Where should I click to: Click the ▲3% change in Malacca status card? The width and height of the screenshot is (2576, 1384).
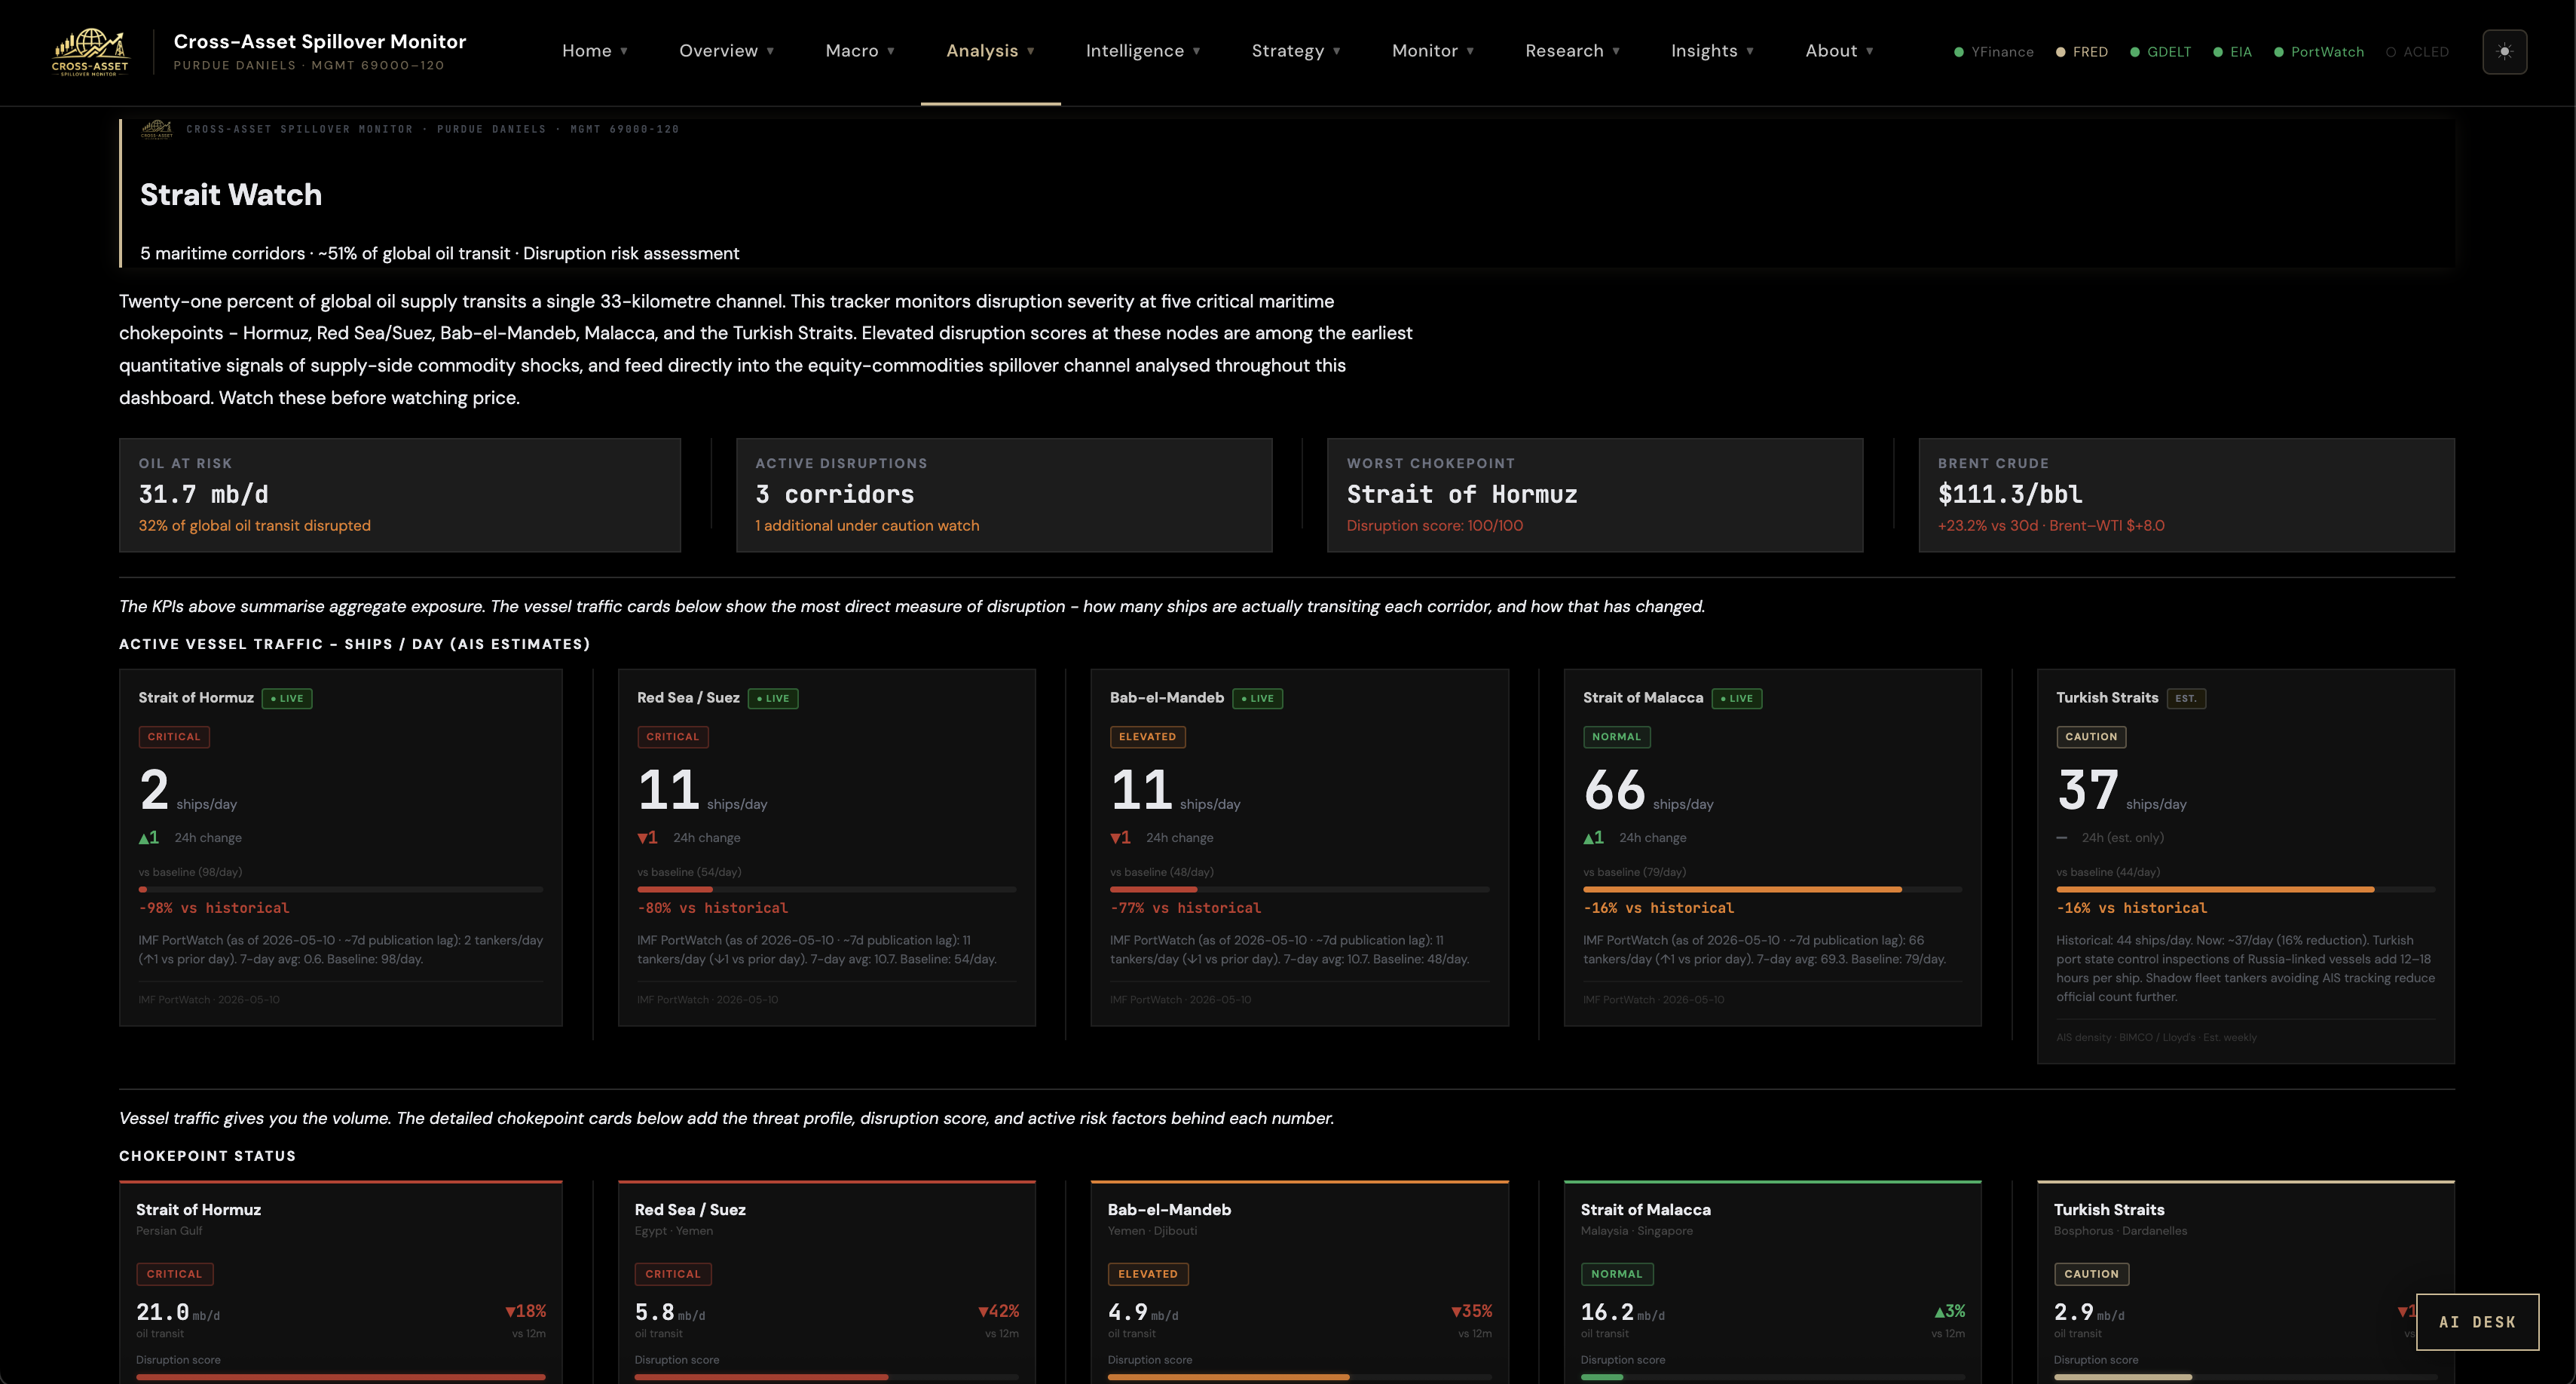1949,1311
